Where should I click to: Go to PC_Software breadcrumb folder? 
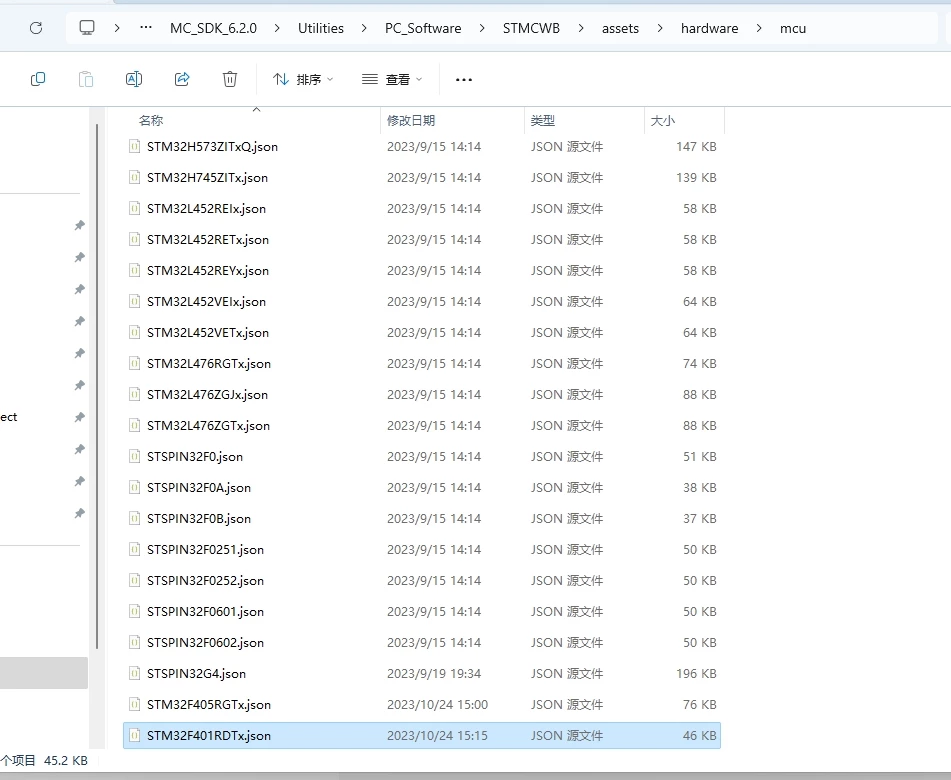coord(423,29)
